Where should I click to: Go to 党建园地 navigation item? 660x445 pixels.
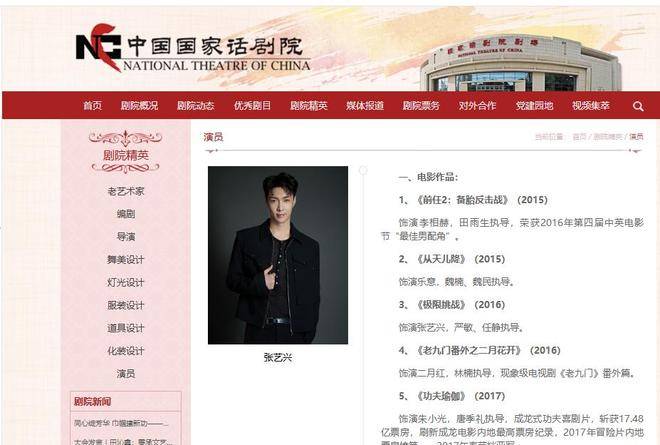click(535, 106)
